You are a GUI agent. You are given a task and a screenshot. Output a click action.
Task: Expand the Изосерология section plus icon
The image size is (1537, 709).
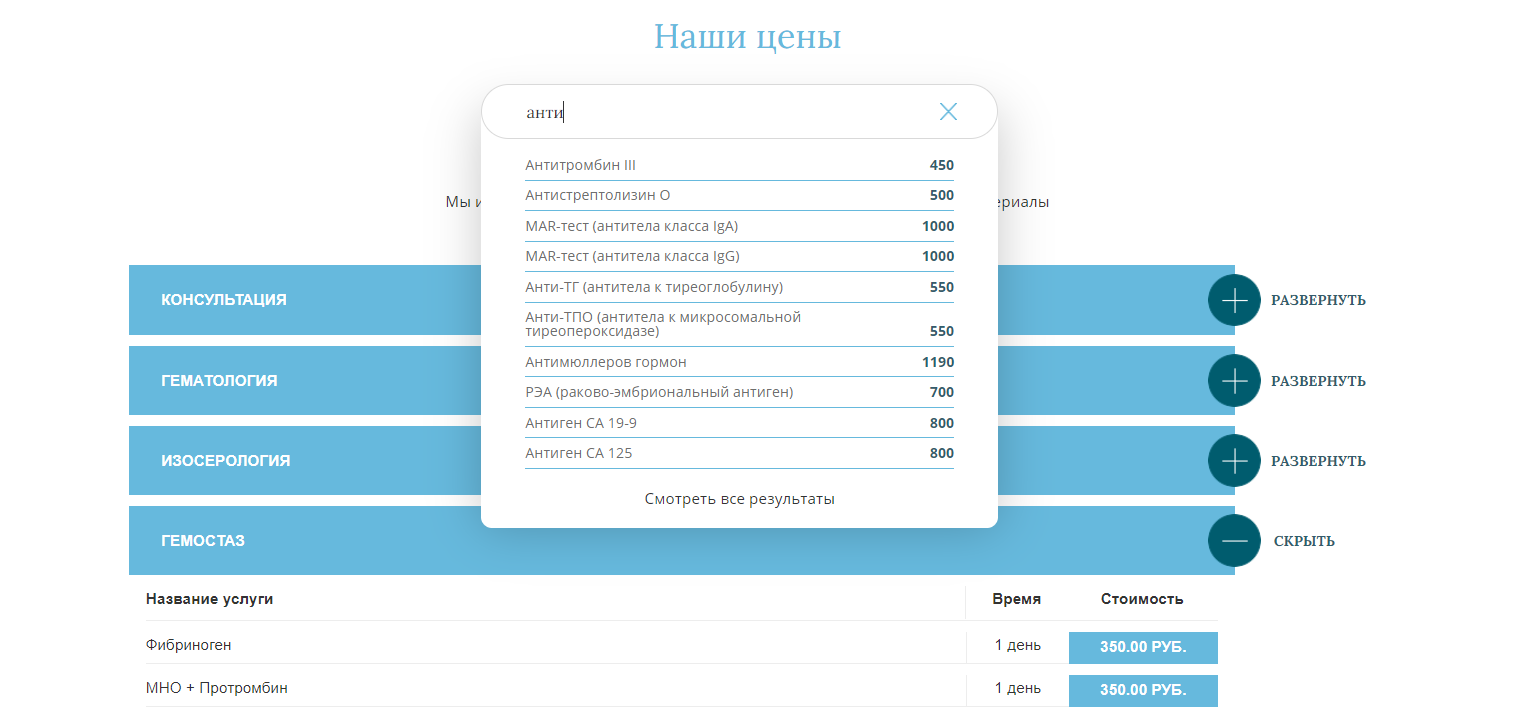pyautogui.click(x=1234, y=461)
